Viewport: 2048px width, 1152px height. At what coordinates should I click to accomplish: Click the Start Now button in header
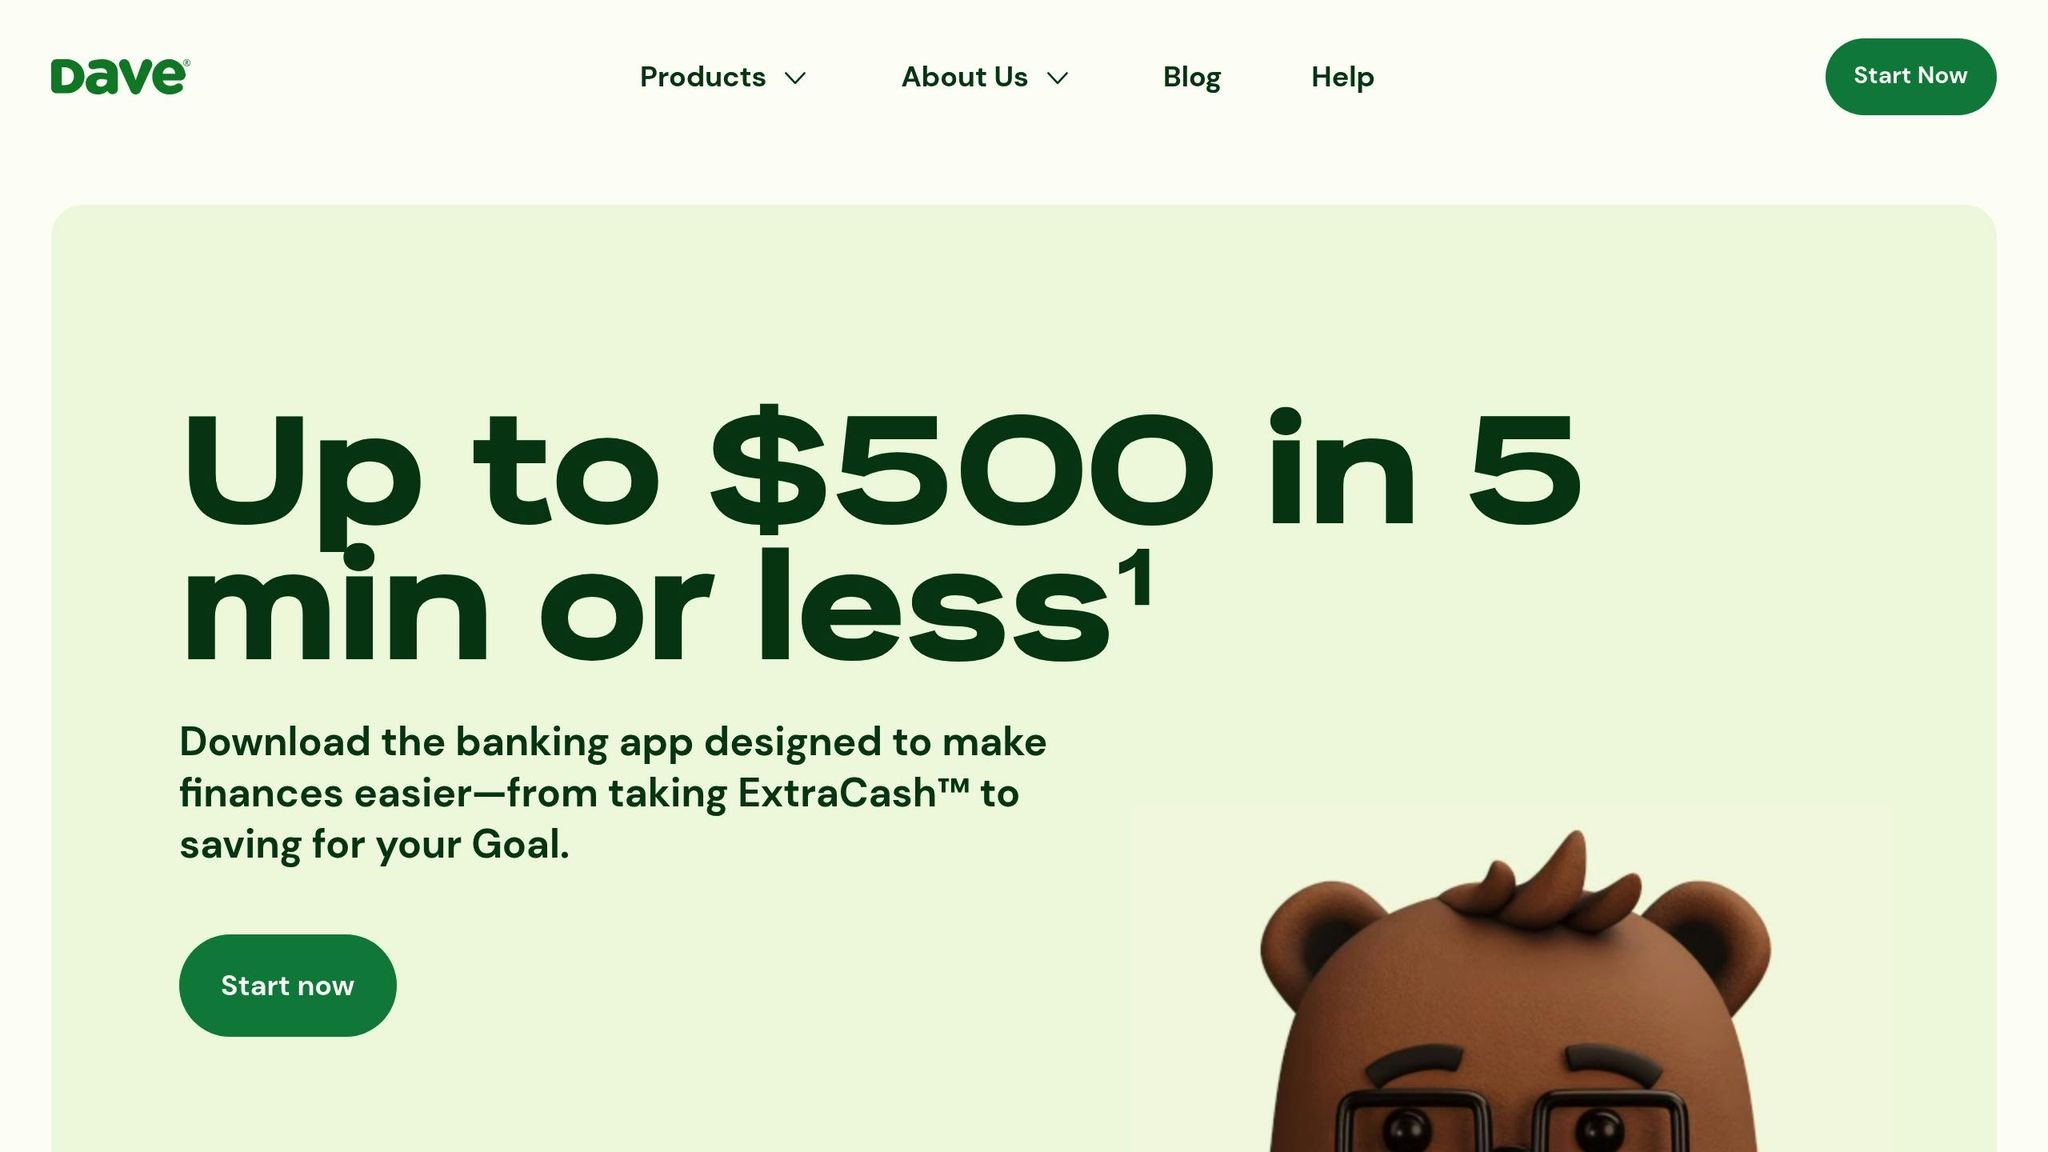point(1910,76)
